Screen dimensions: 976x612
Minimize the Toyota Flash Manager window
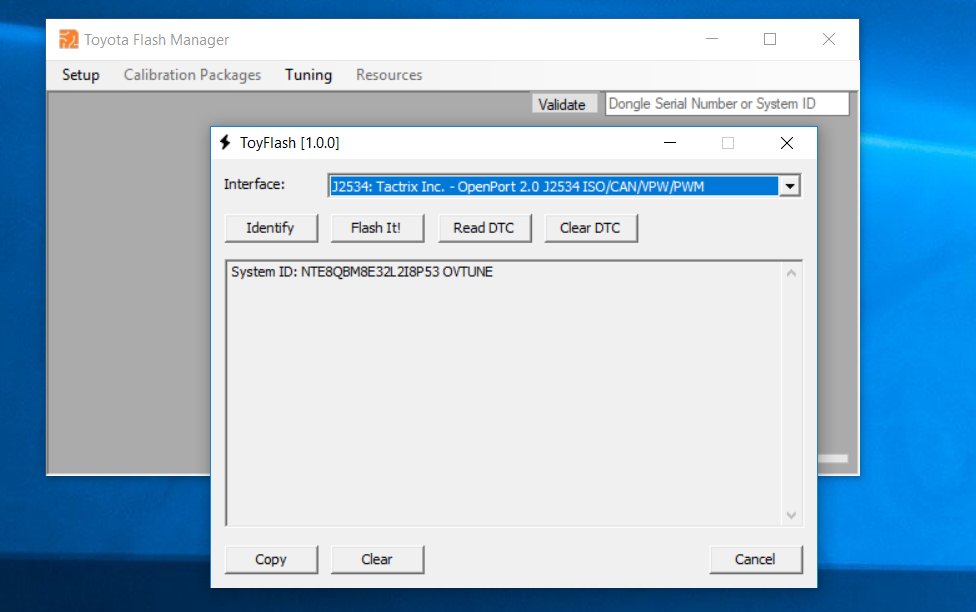(x=712, y=39)
